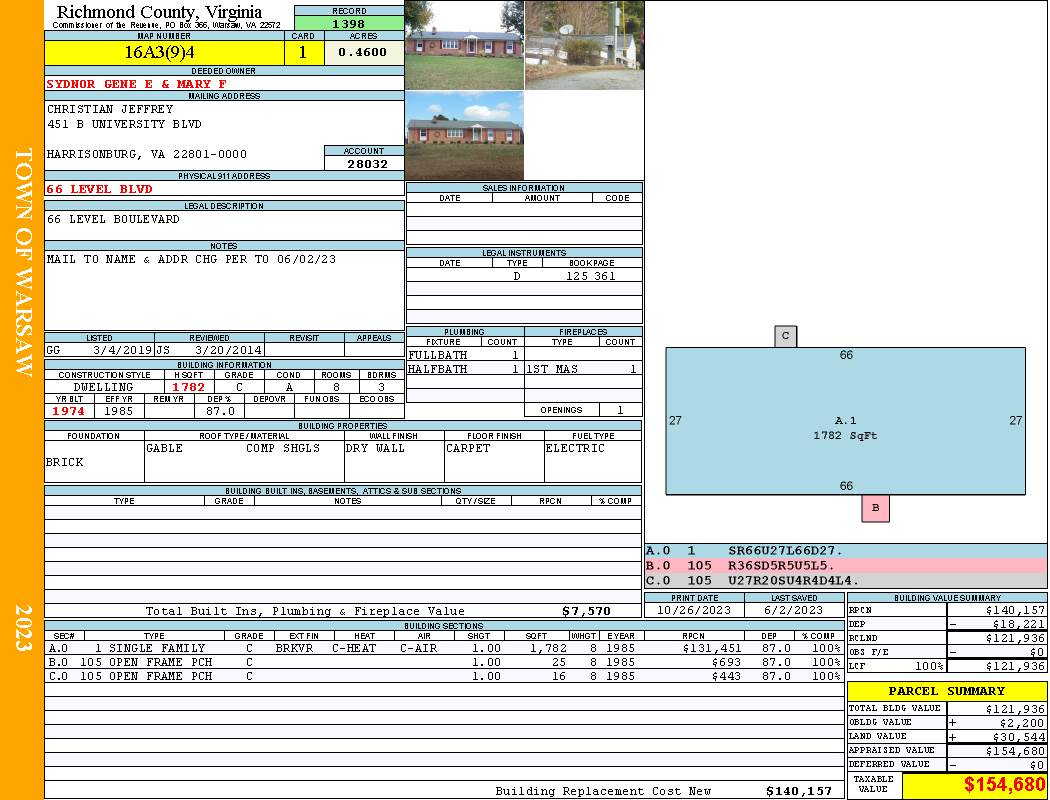Click the print date 10/26/2023 cell
Screen dimensions: 1050x800
coord(695,610)
